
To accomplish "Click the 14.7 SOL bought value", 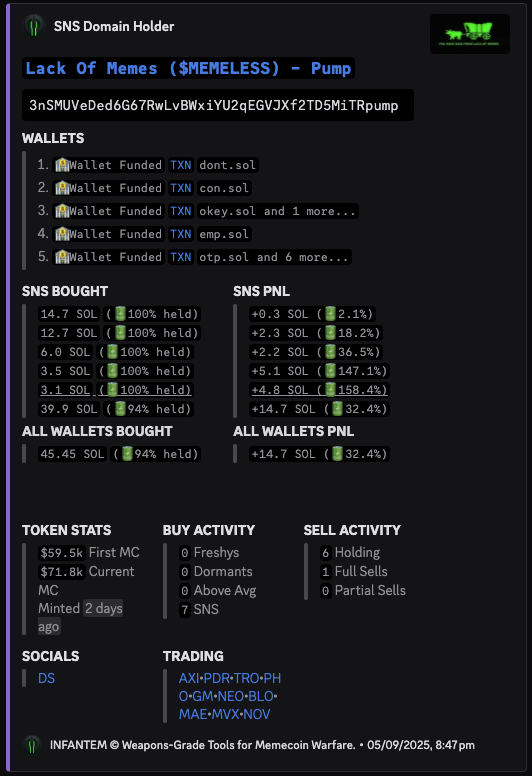I will (x=69, y=314).
